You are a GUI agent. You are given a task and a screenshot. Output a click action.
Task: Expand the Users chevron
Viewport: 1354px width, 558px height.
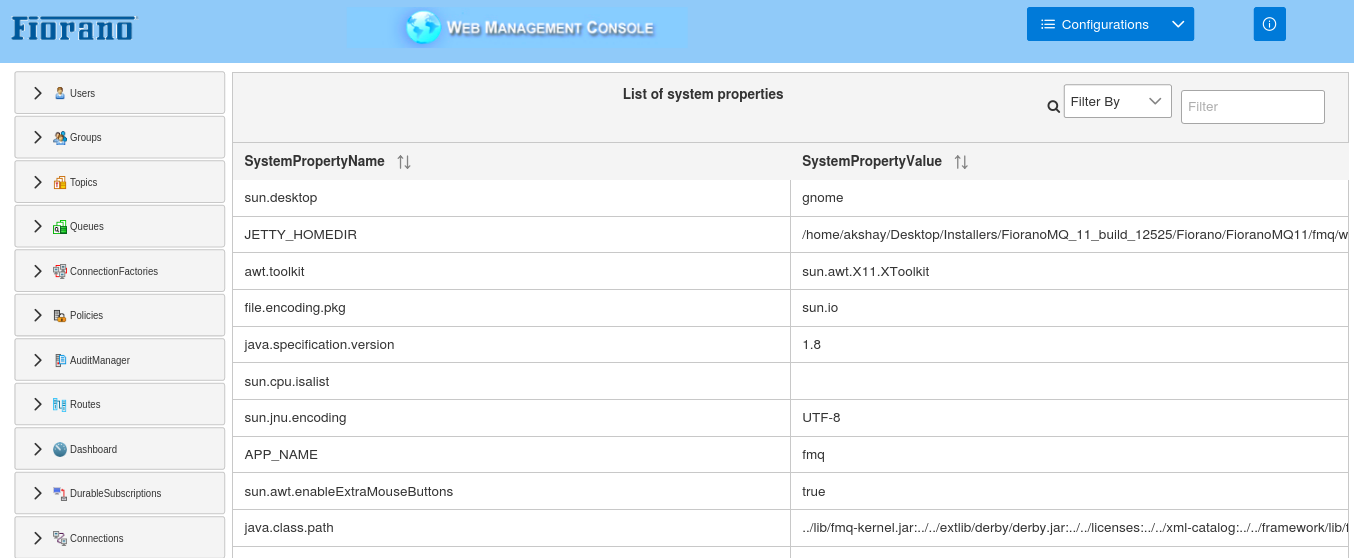pyautogui.click(x=37, y=93)
